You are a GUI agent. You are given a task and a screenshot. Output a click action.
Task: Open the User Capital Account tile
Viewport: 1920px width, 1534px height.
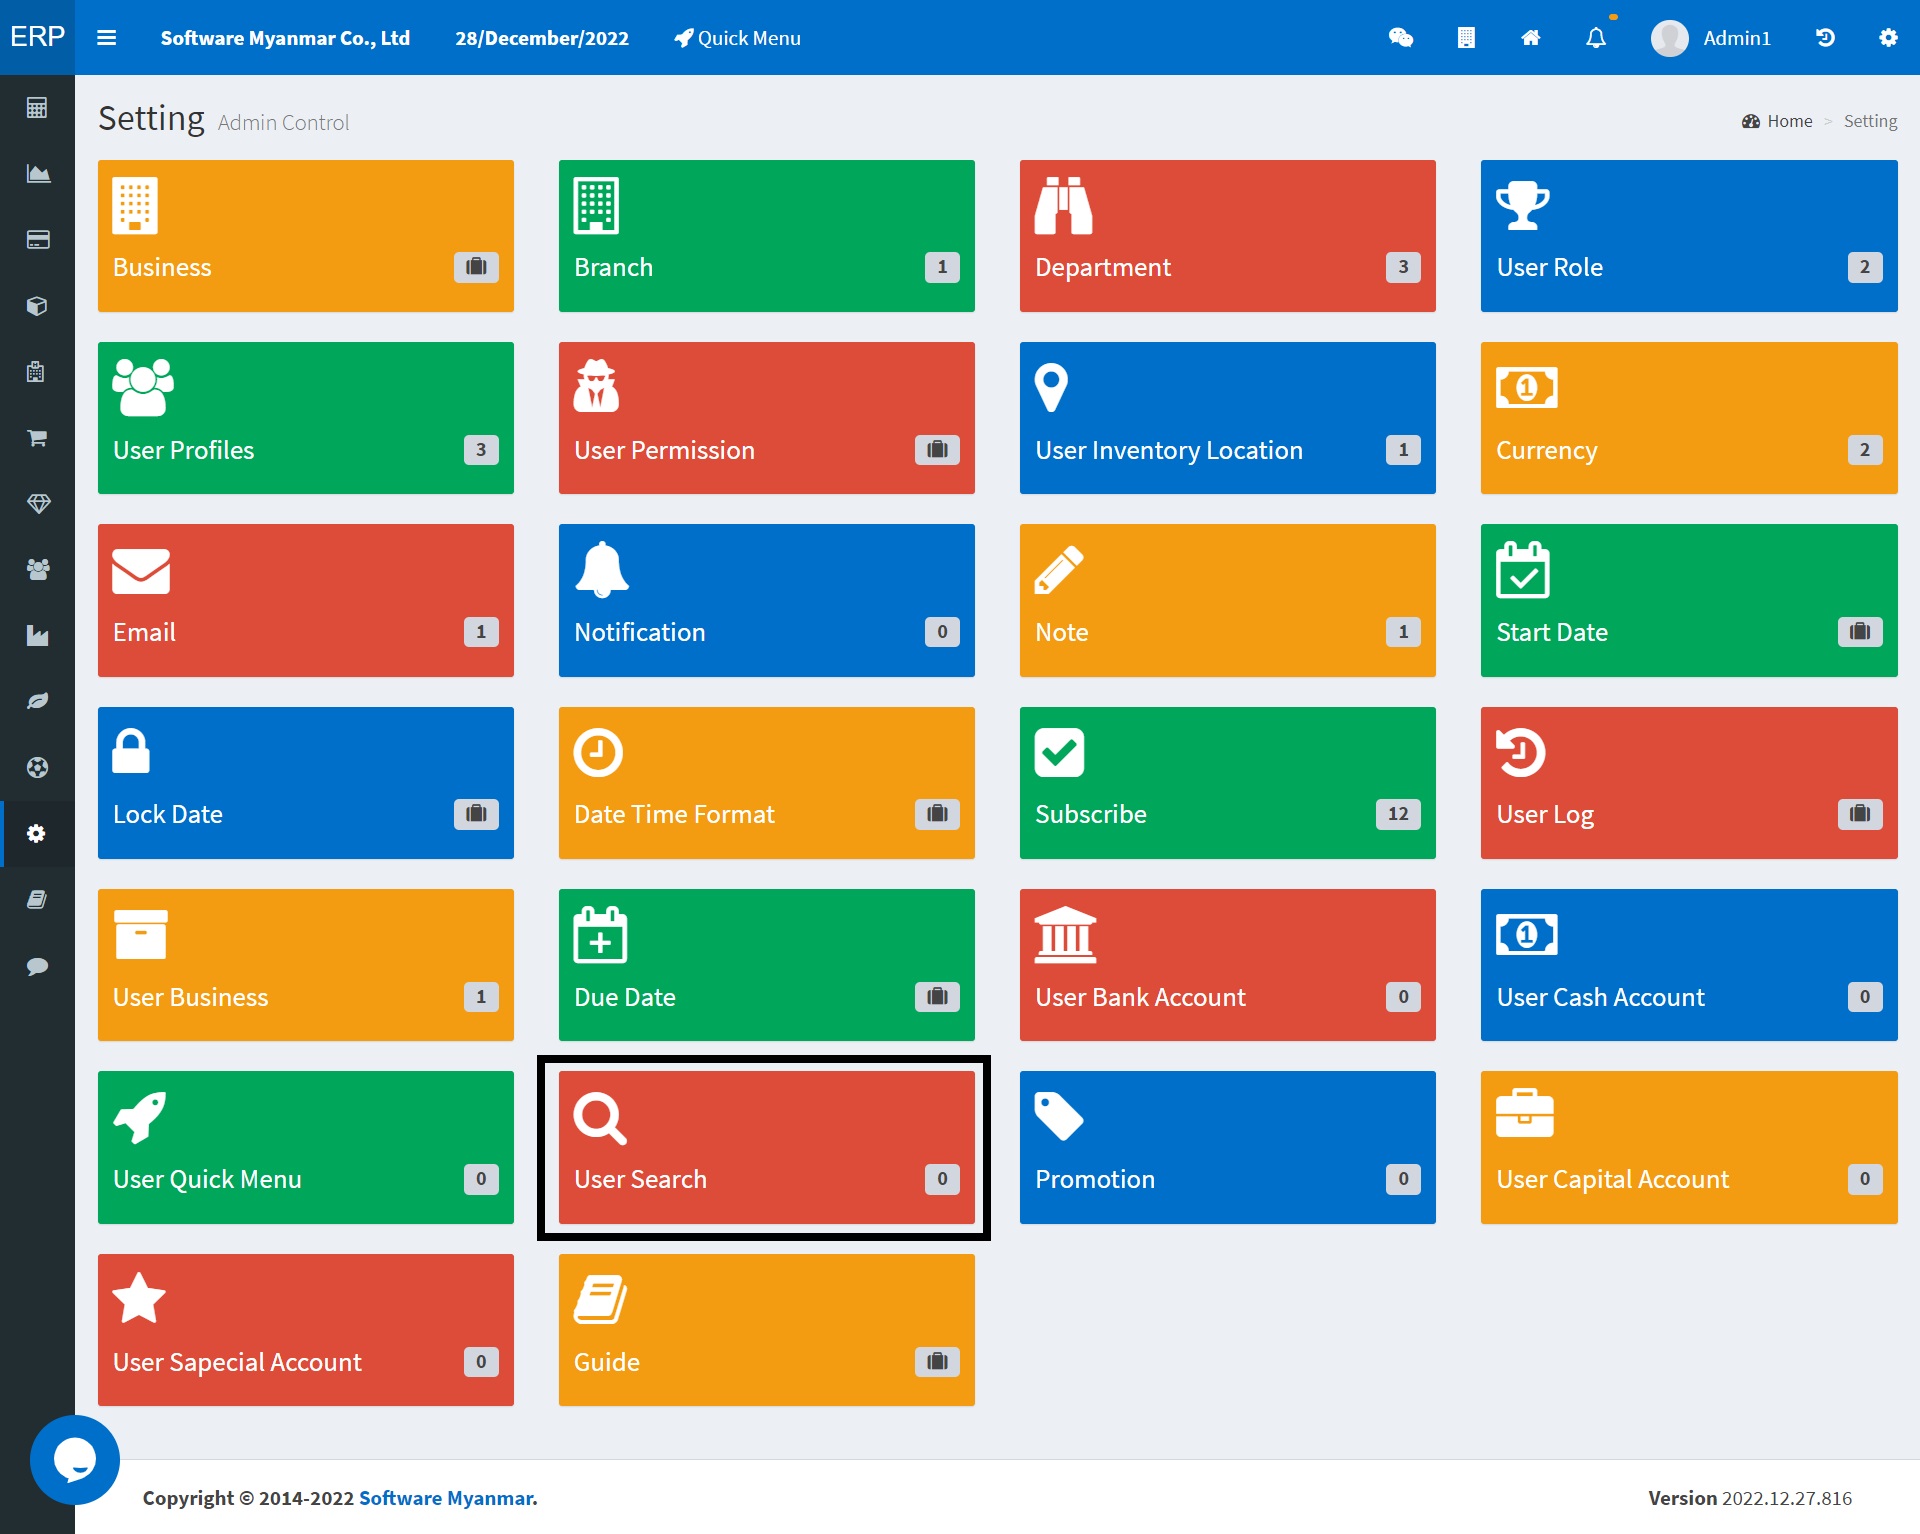coord(1689,1147)
